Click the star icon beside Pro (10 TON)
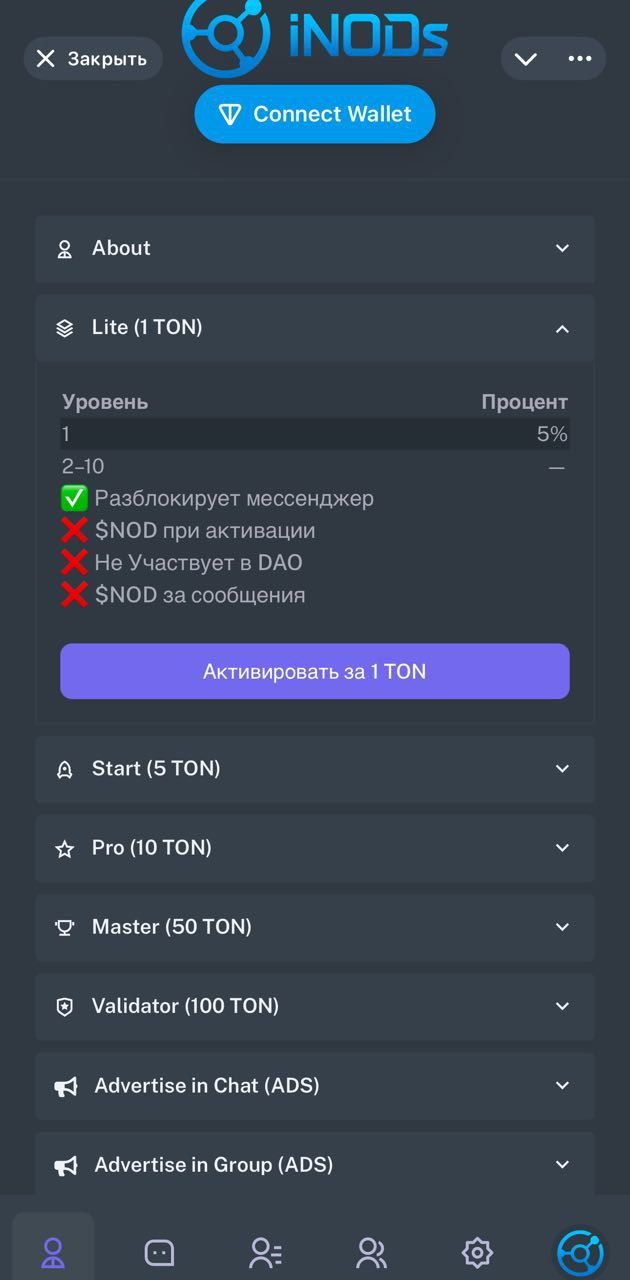The height and width of the screenshot is (1280, 630). [x=65, y=848]
